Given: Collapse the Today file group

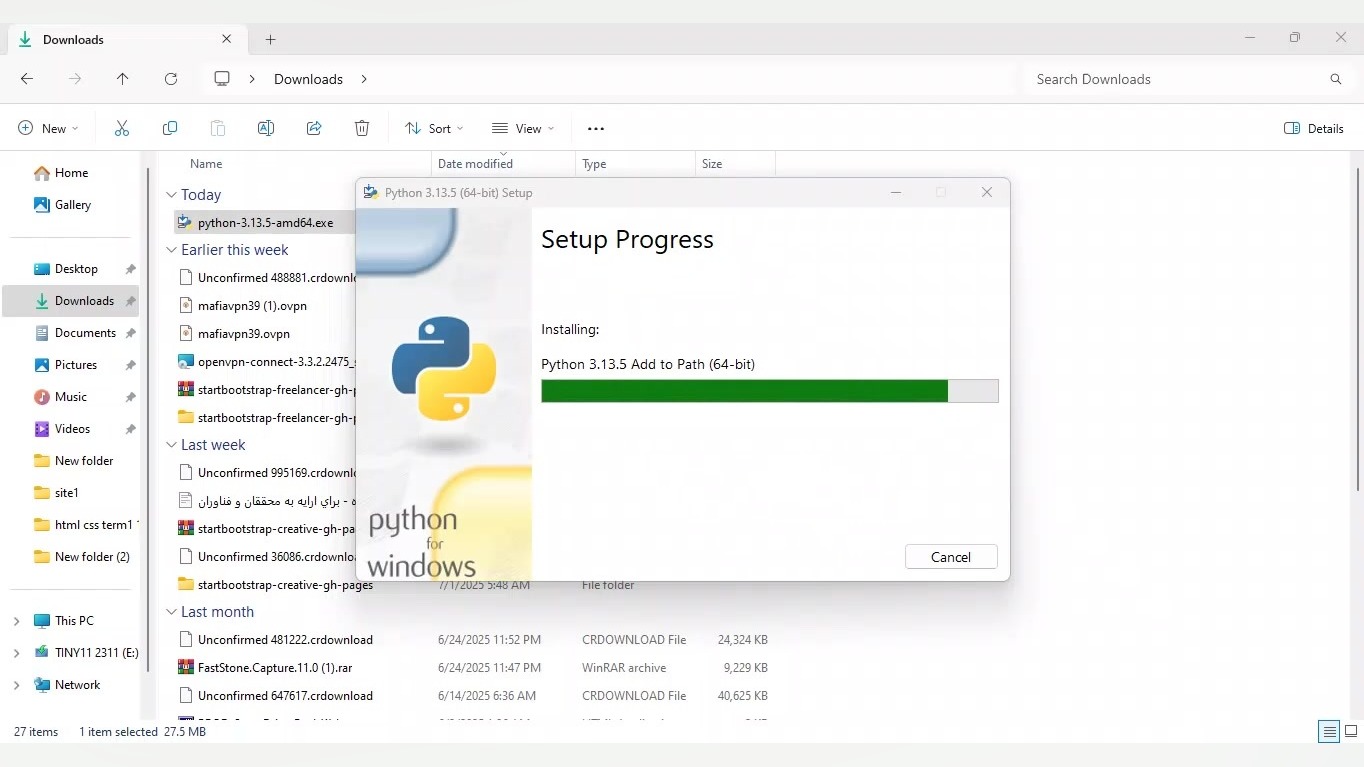Looking at the screenshot, I should 171,195.
